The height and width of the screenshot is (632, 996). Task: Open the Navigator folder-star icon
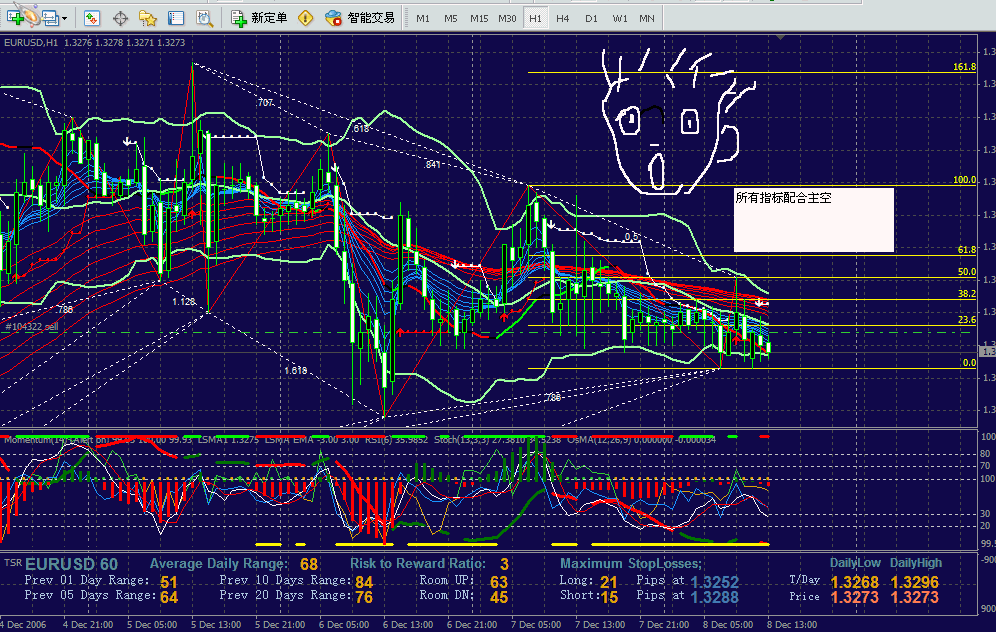(x=148, y=18)
